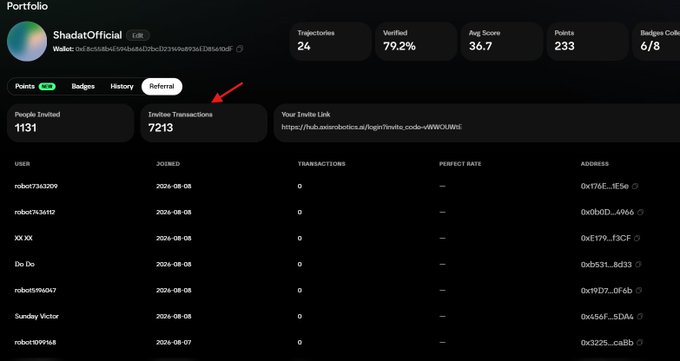The width and height of the screenshot is (680, 361).
Task: Copy address 0x19D7...0F6b
Action: pos(639,290)
